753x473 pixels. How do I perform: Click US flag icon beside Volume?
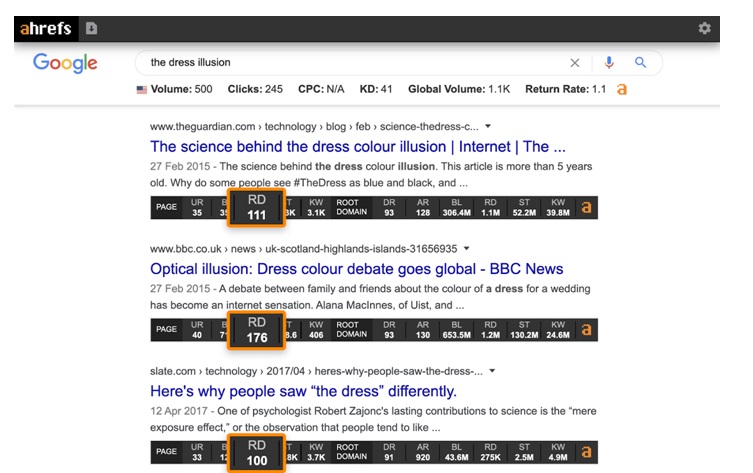click(142, 90)
